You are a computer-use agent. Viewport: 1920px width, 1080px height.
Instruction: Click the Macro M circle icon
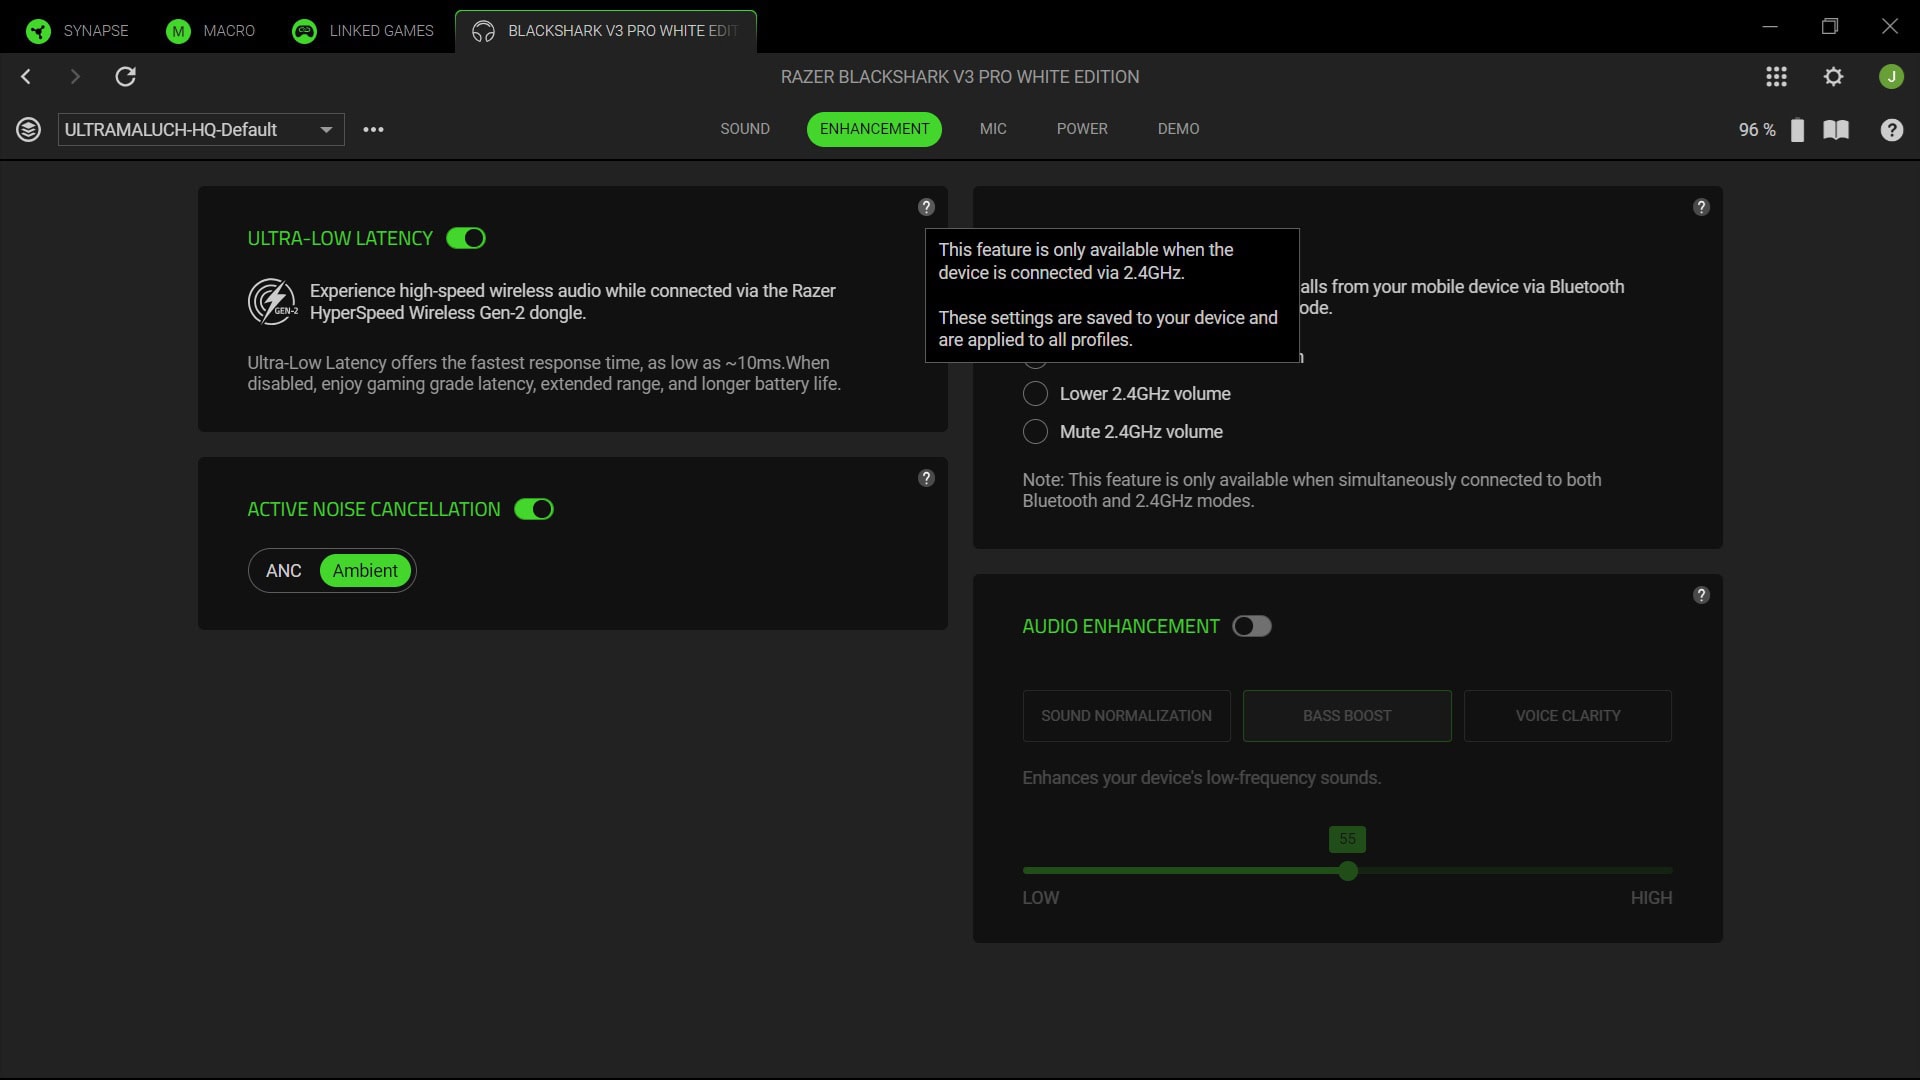[x=178, y=31]
